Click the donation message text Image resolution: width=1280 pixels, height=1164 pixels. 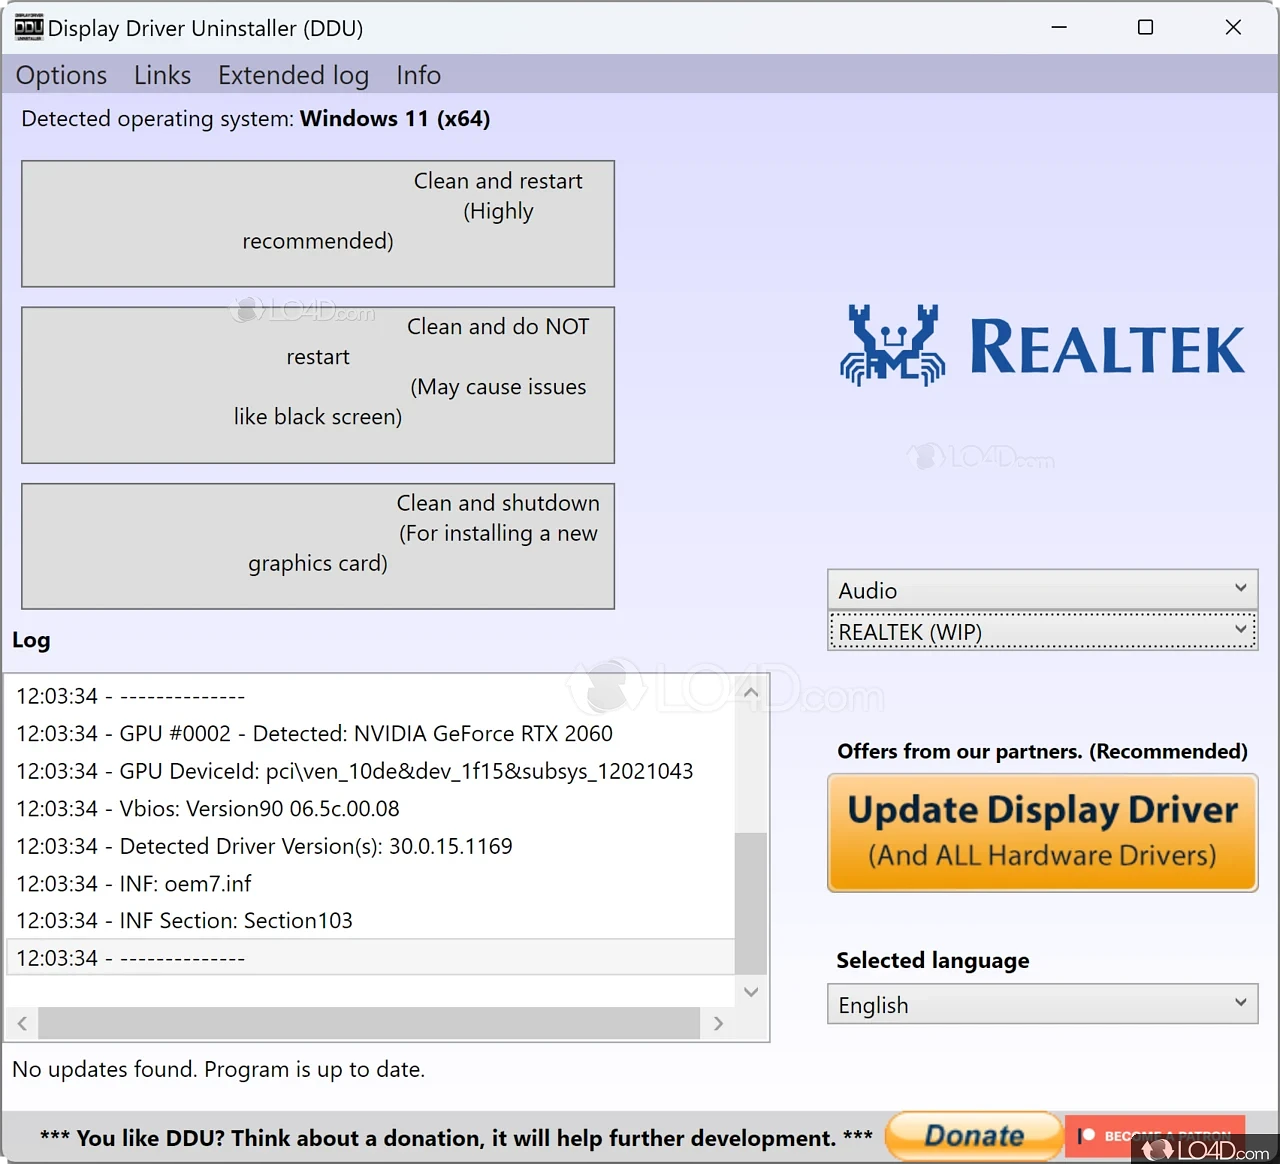click(456, 1138)
